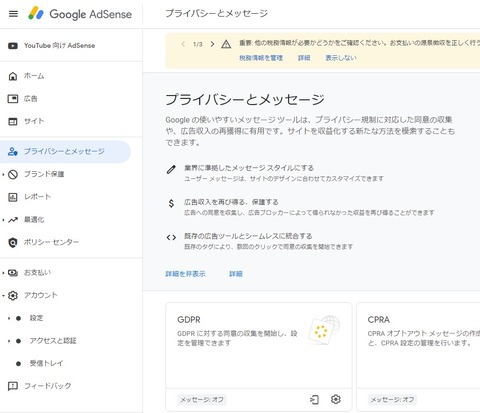Click the 1/3 alert counter
480x413 pixels.
pyautogui.click(x=198, y=44)
